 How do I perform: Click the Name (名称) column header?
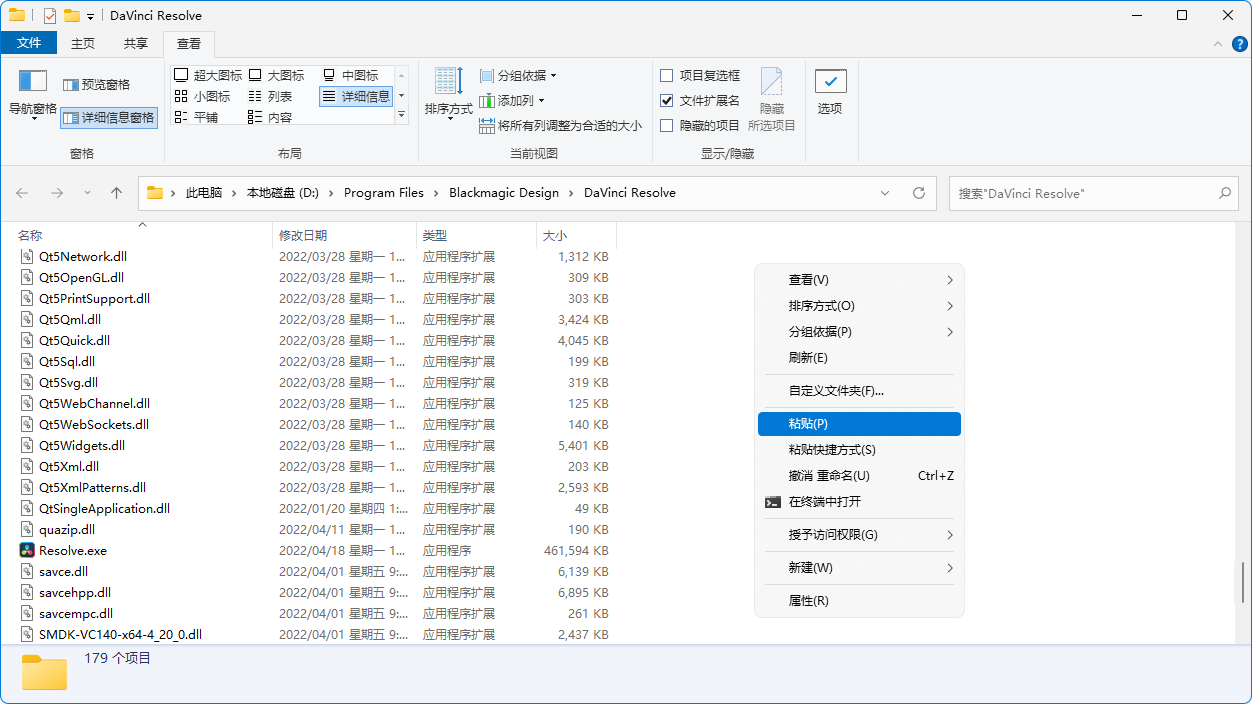coord(142,235)
